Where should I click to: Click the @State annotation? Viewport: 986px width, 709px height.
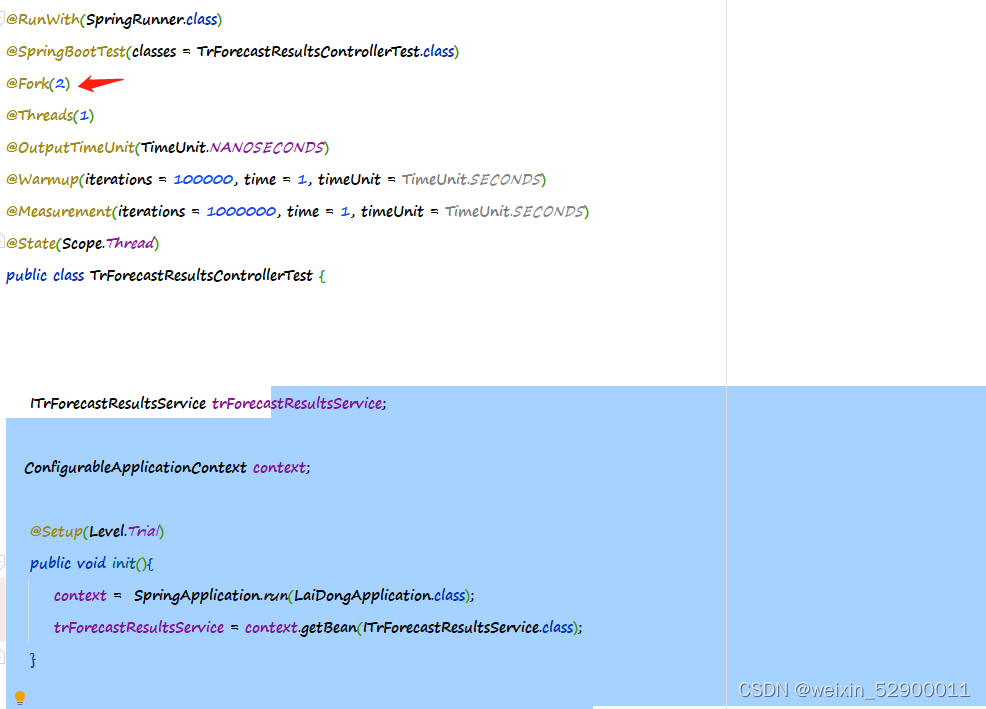tap(31, 243)
